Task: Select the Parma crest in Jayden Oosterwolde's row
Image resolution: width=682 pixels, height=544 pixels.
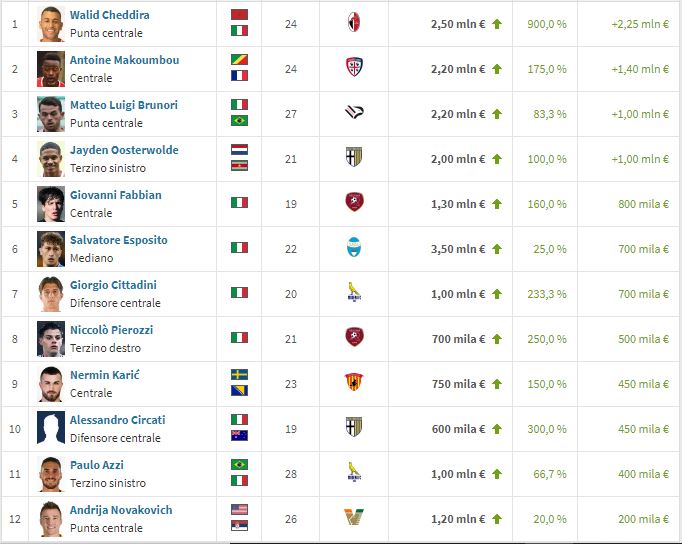Action: 353,158
